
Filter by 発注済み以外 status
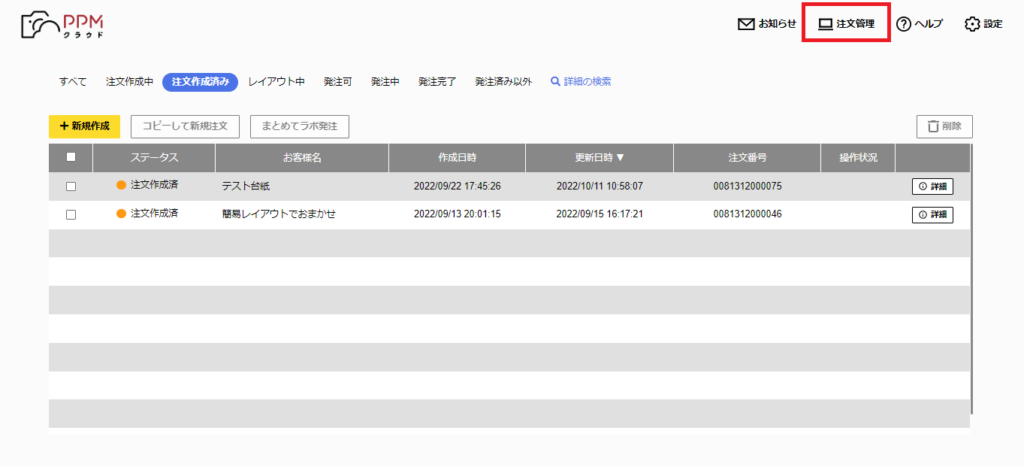click(504, 82)
